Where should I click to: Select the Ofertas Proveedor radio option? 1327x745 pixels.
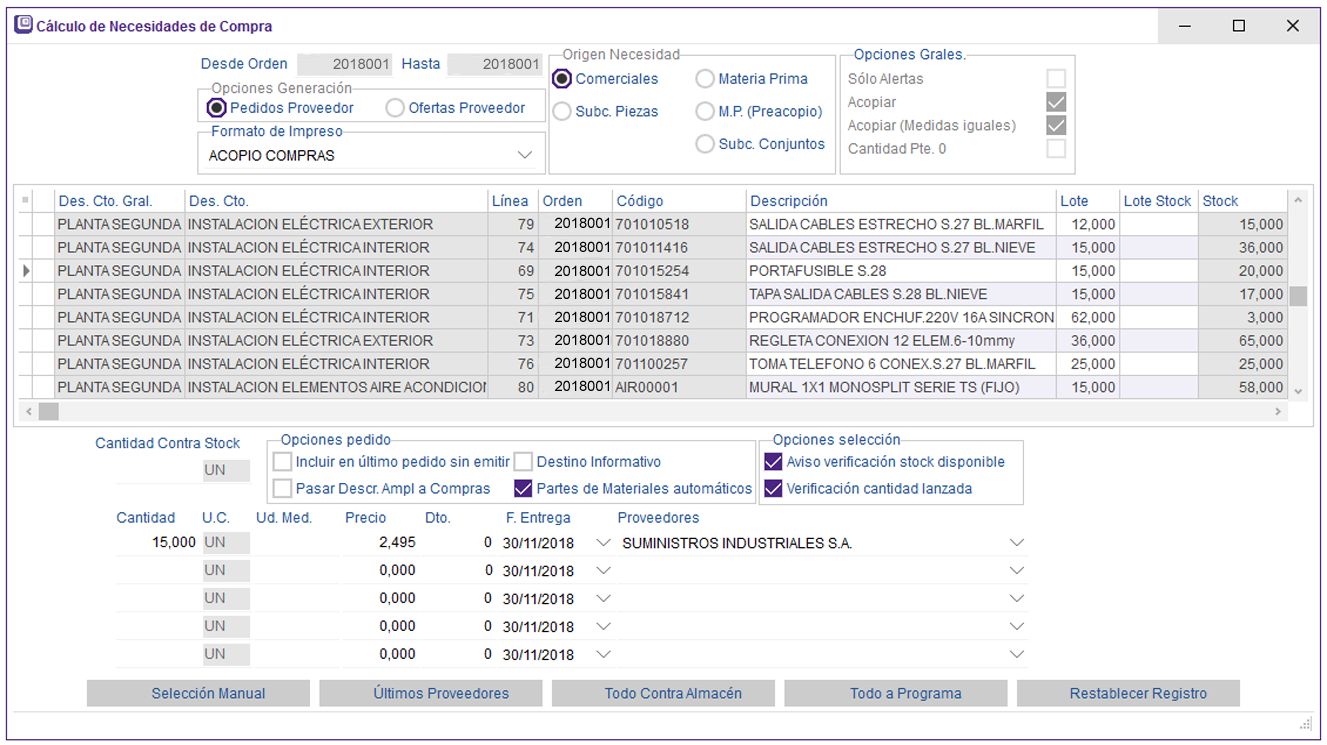click(396, 108)
